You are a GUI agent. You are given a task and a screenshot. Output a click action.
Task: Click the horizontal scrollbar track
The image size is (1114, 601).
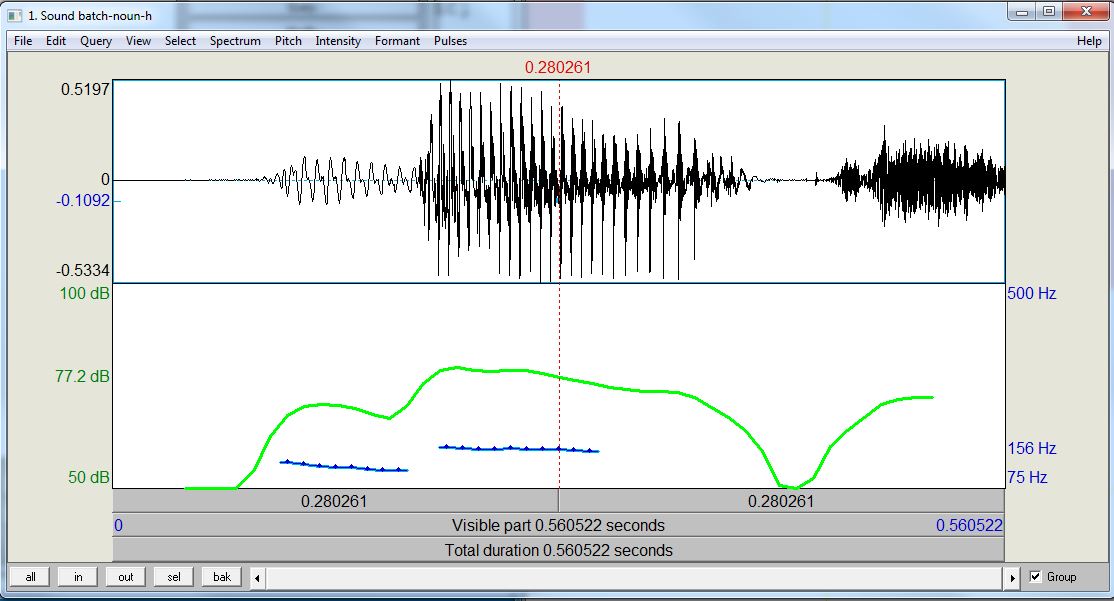pyautogui.click(x=635, y=578)
